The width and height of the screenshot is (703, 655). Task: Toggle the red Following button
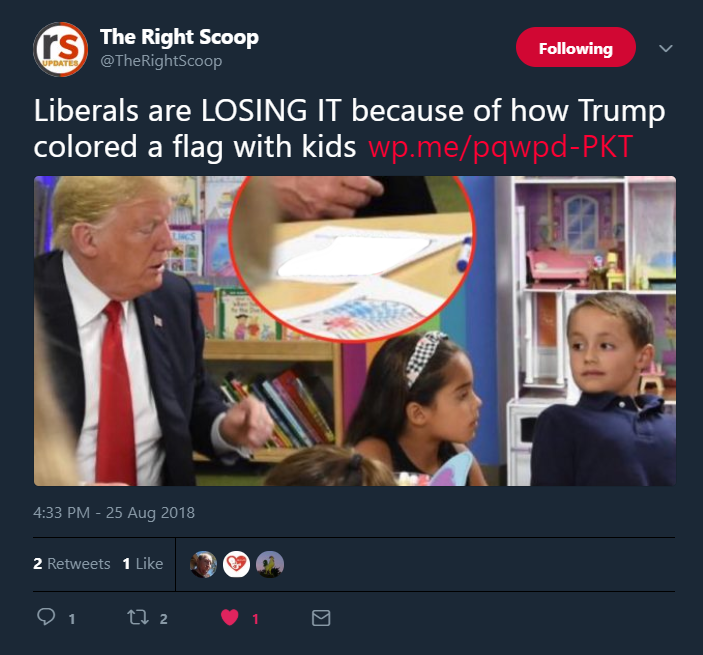576,47
